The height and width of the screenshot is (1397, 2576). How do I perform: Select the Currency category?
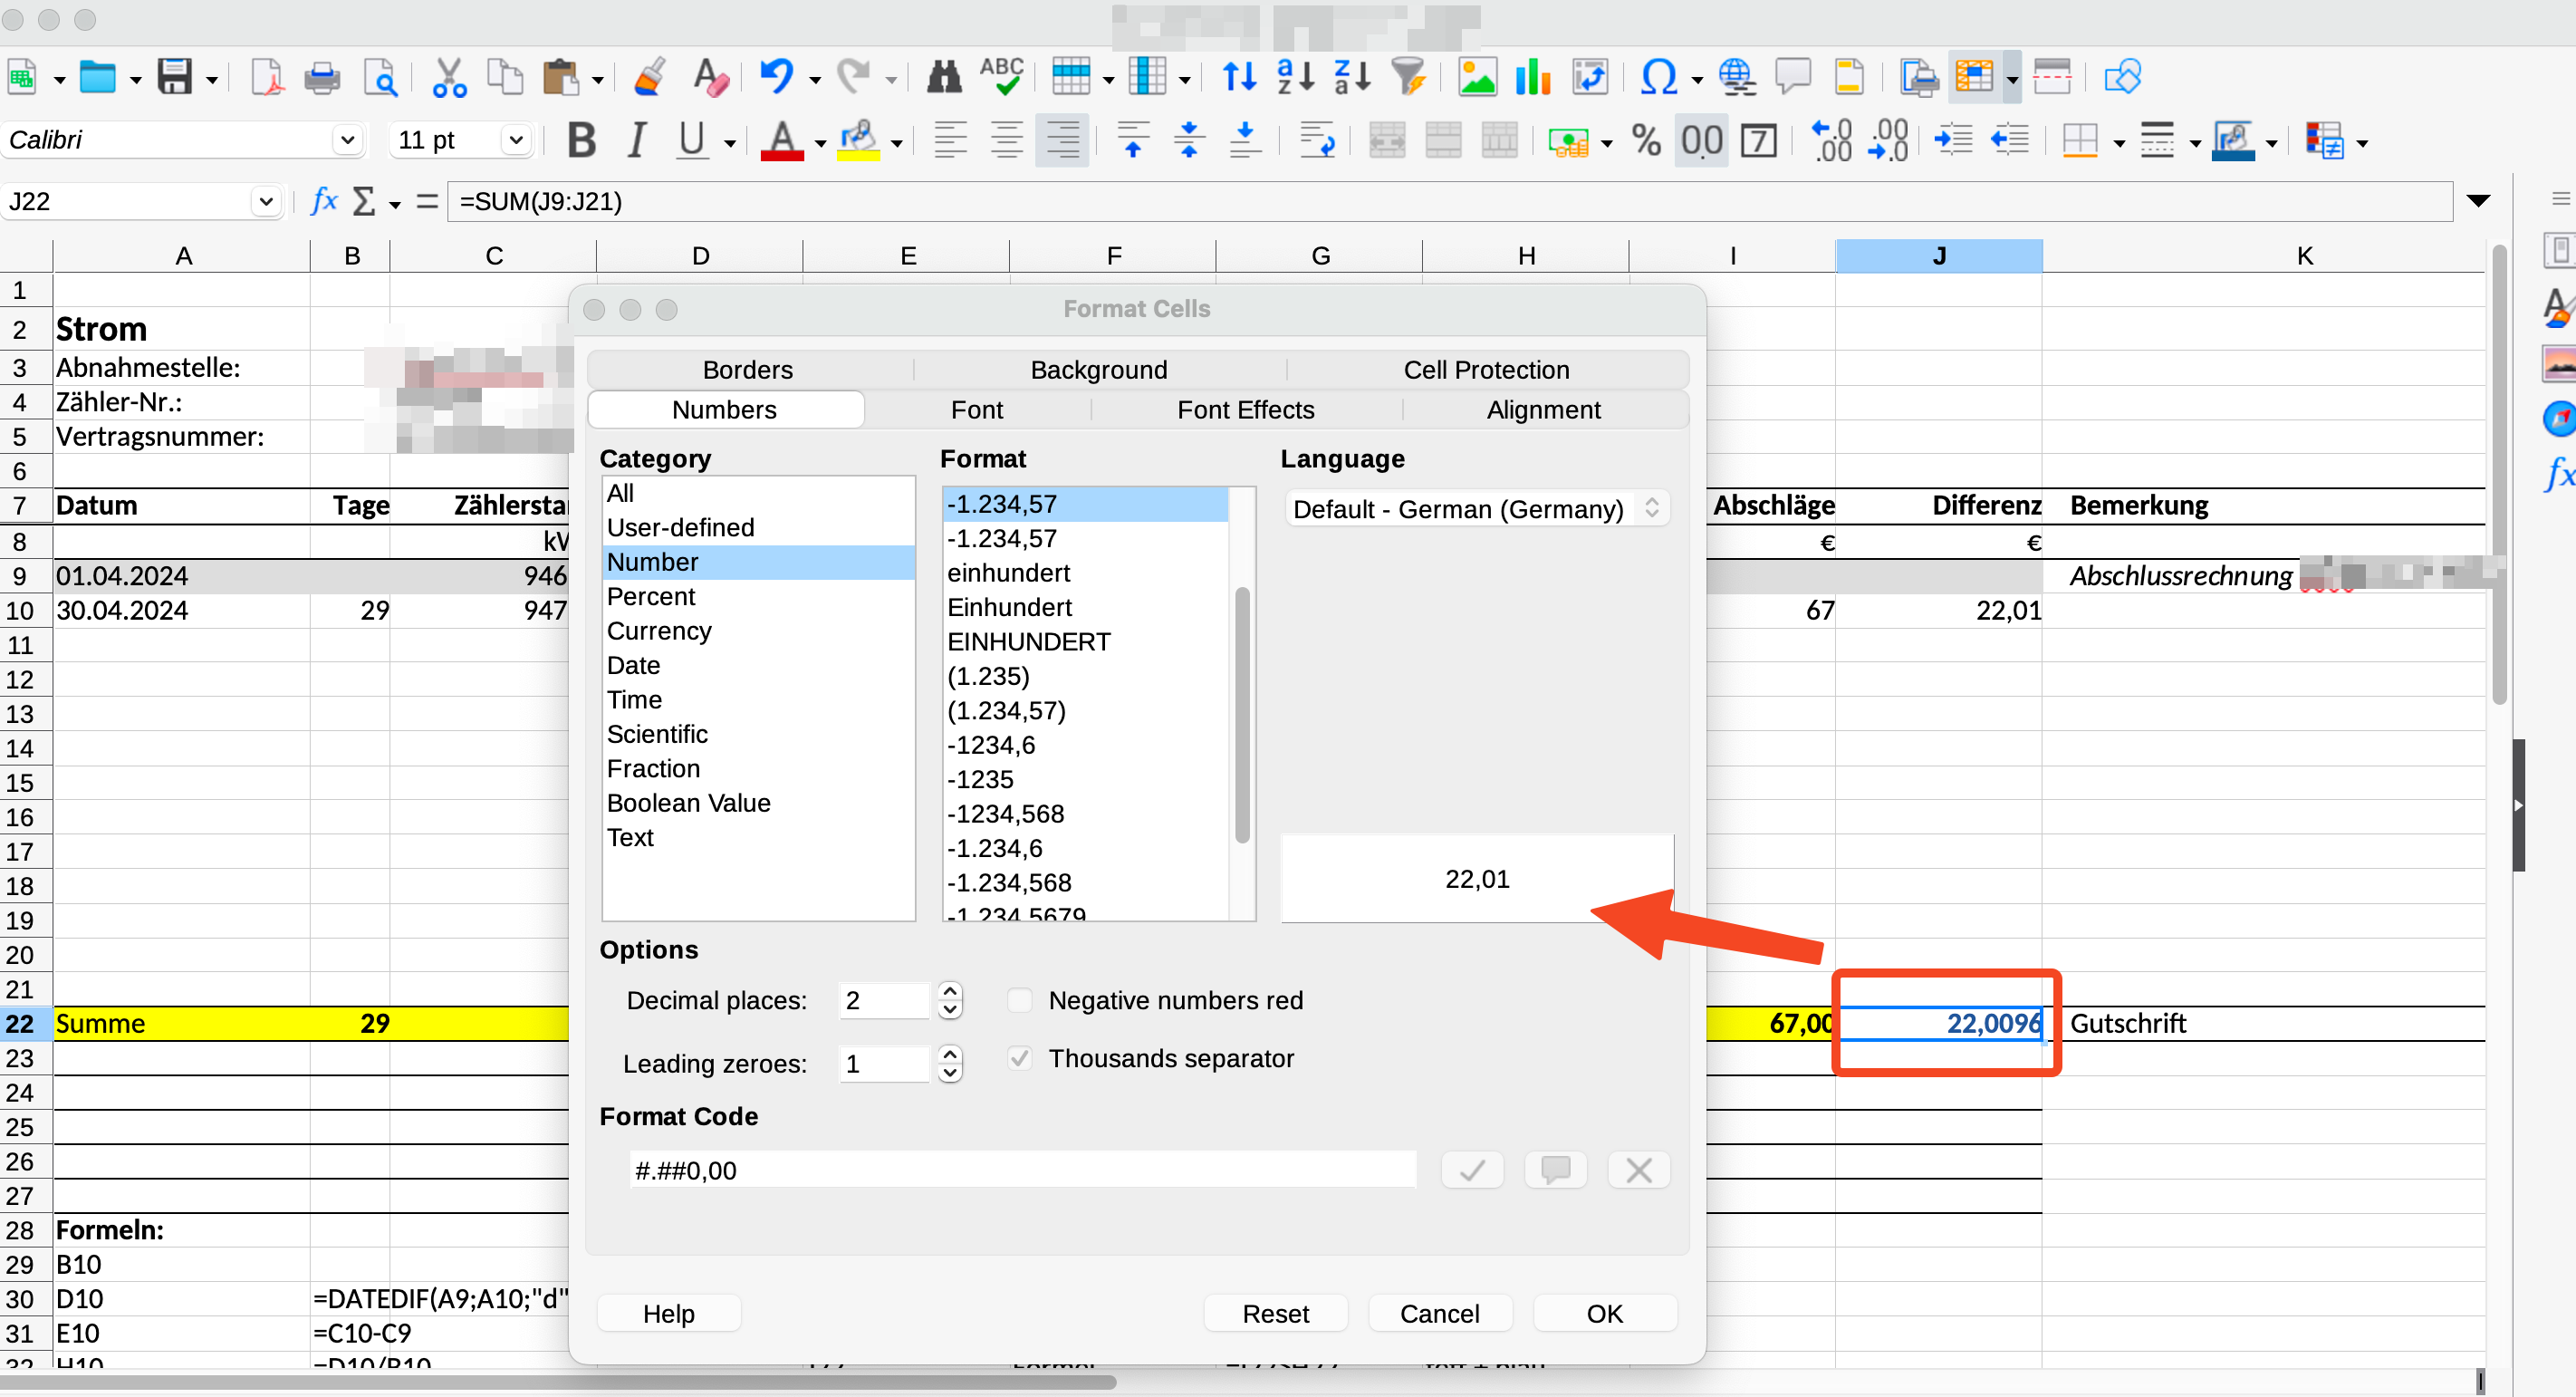pos(659,631)
